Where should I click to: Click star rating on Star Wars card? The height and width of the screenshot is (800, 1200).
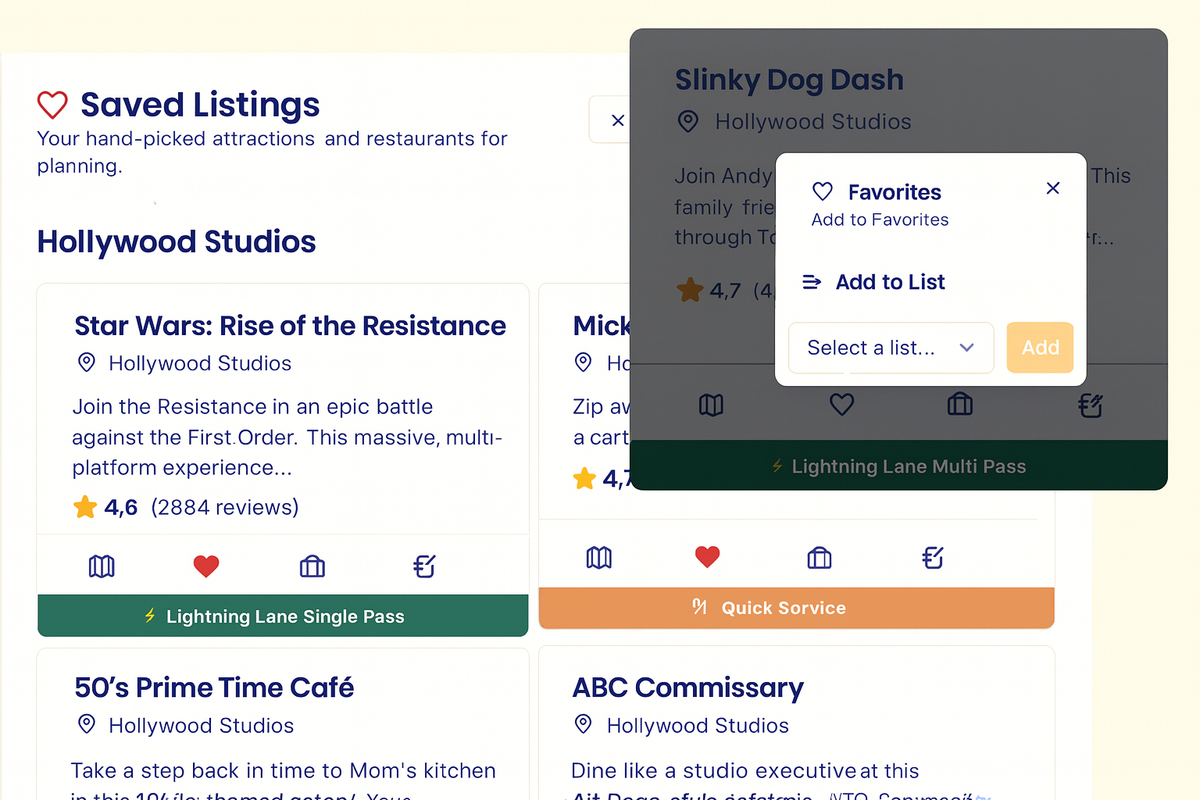85,508
